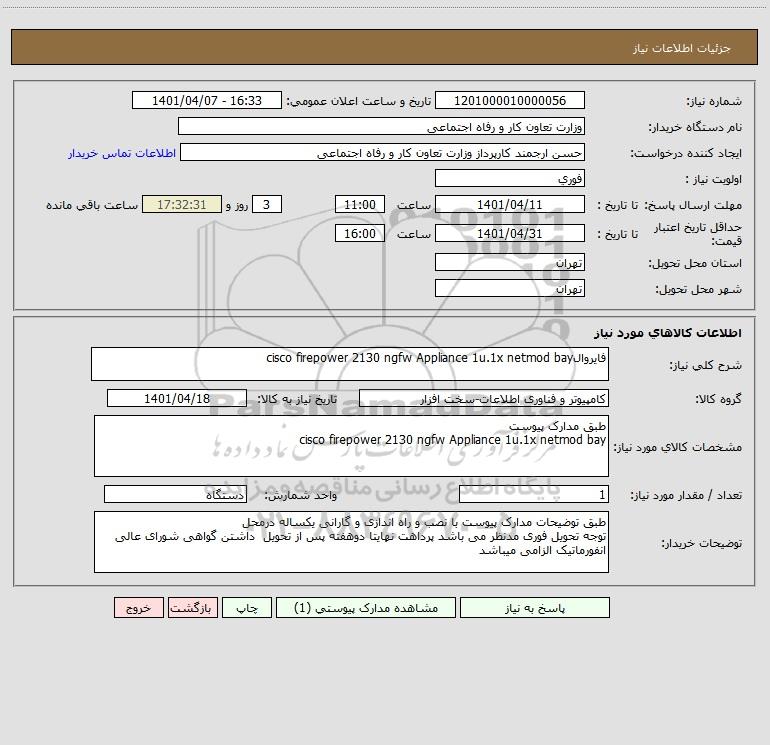
Task: Click the جزئیات اطلاعات نیاز header title
Action: [682, 48]
